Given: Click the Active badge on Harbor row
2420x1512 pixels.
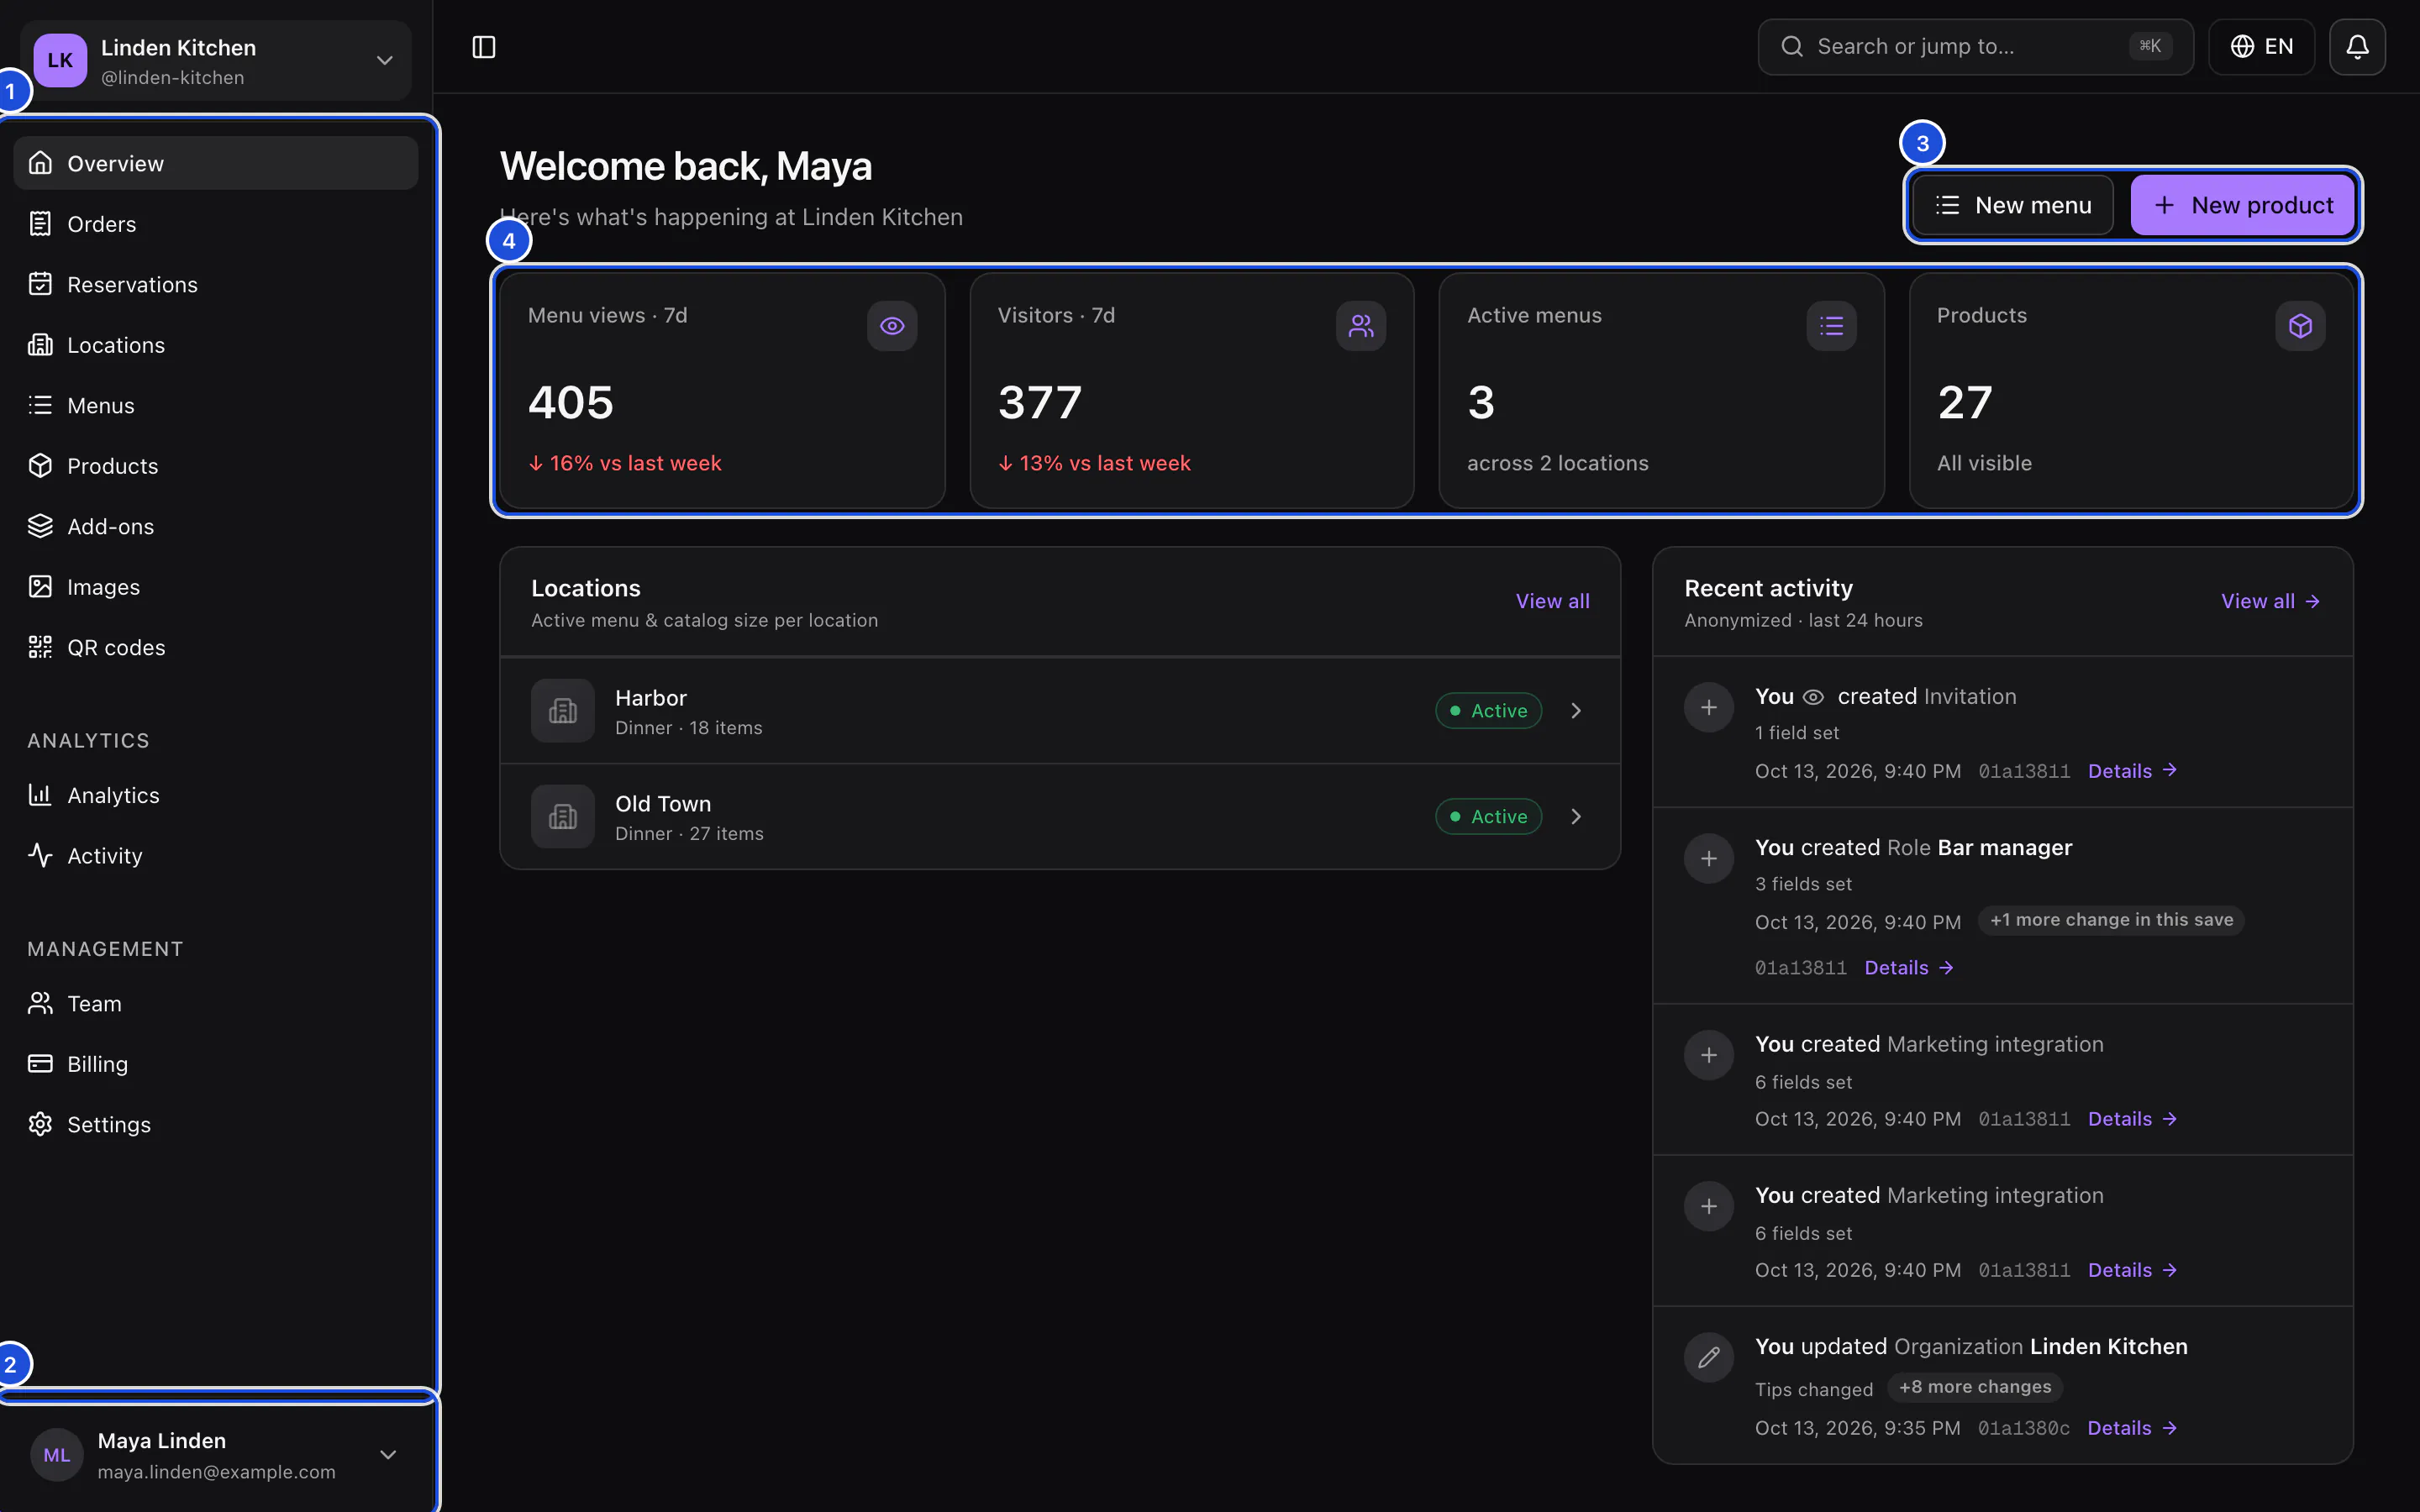Looking at the screenshot, I should [x=1488, y=711].
